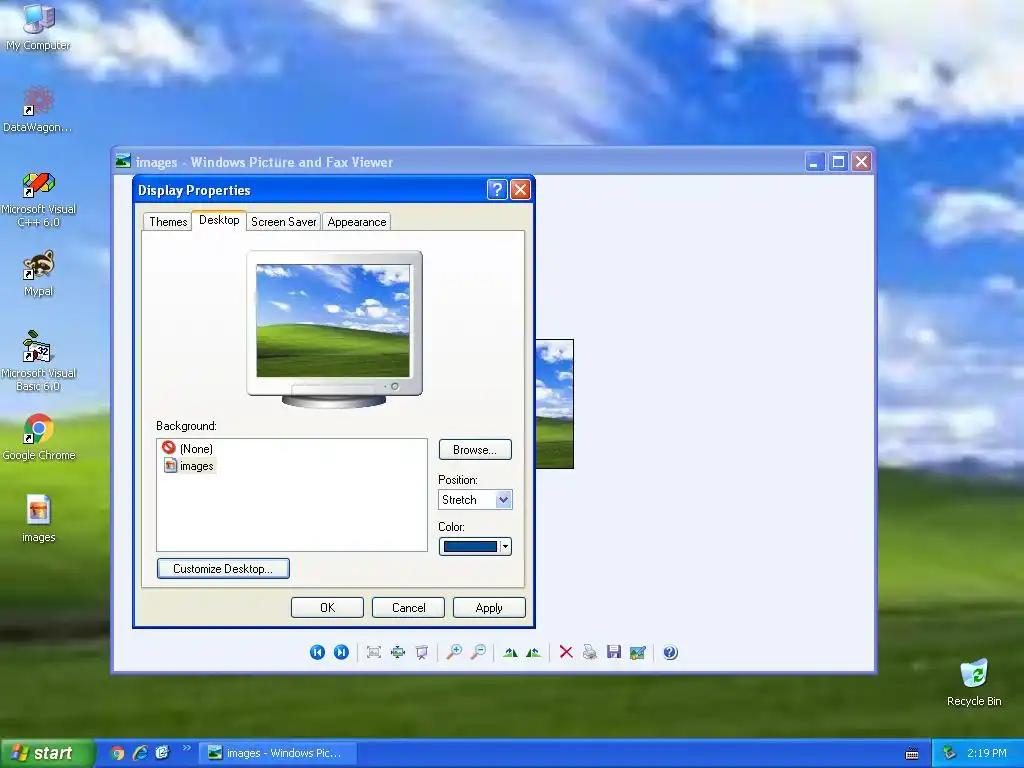Click image shown in Picture Viewer
This screenshot has height=768, width=1024.
tap(554, 404)
